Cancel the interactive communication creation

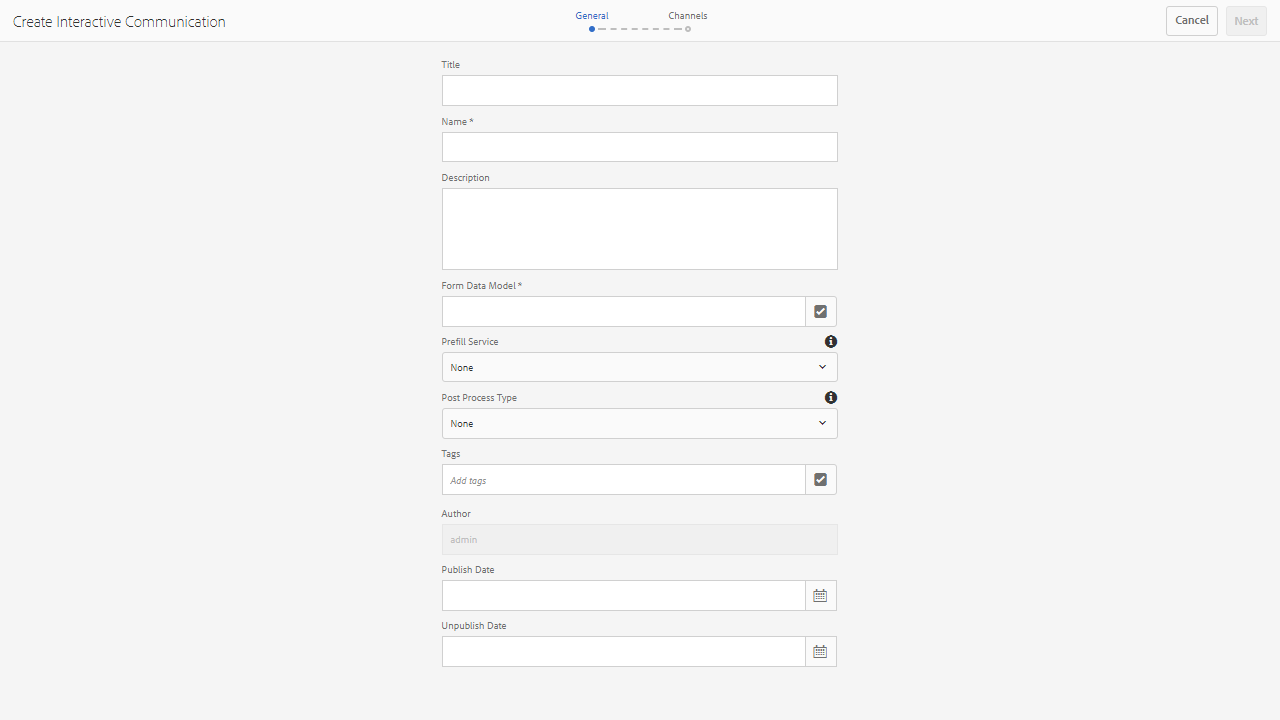(x=1191, y=21)
